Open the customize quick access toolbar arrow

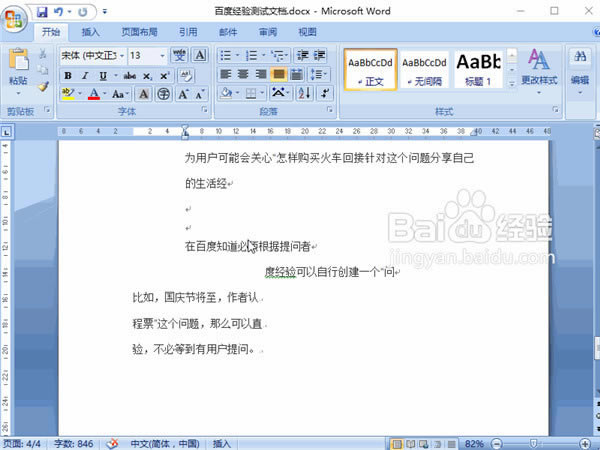pyautogui.click(x=104, y=12)
